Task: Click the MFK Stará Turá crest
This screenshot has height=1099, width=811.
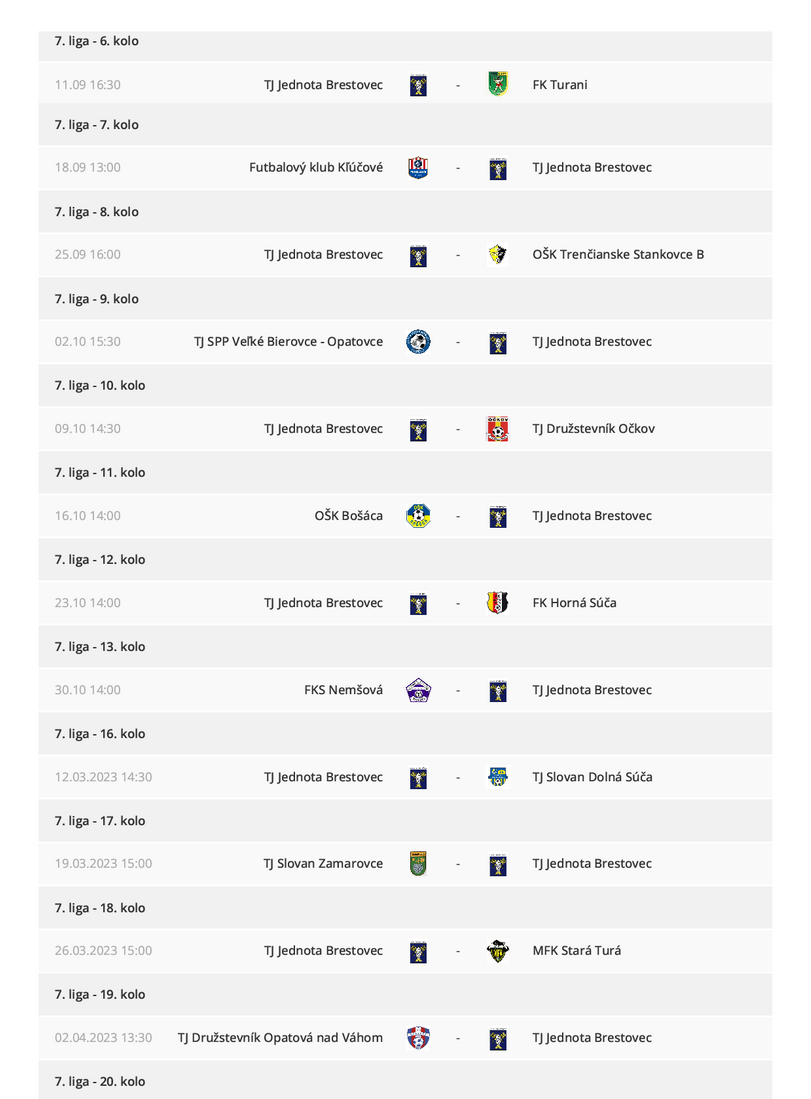Action: [498, 950]
